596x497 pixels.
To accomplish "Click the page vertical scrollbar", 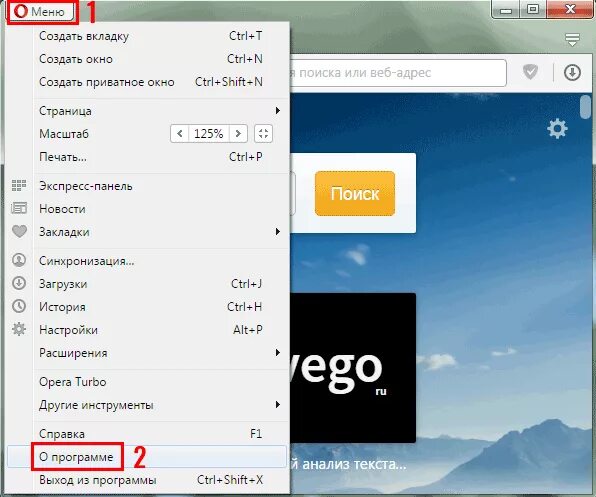I will (586, 107).
